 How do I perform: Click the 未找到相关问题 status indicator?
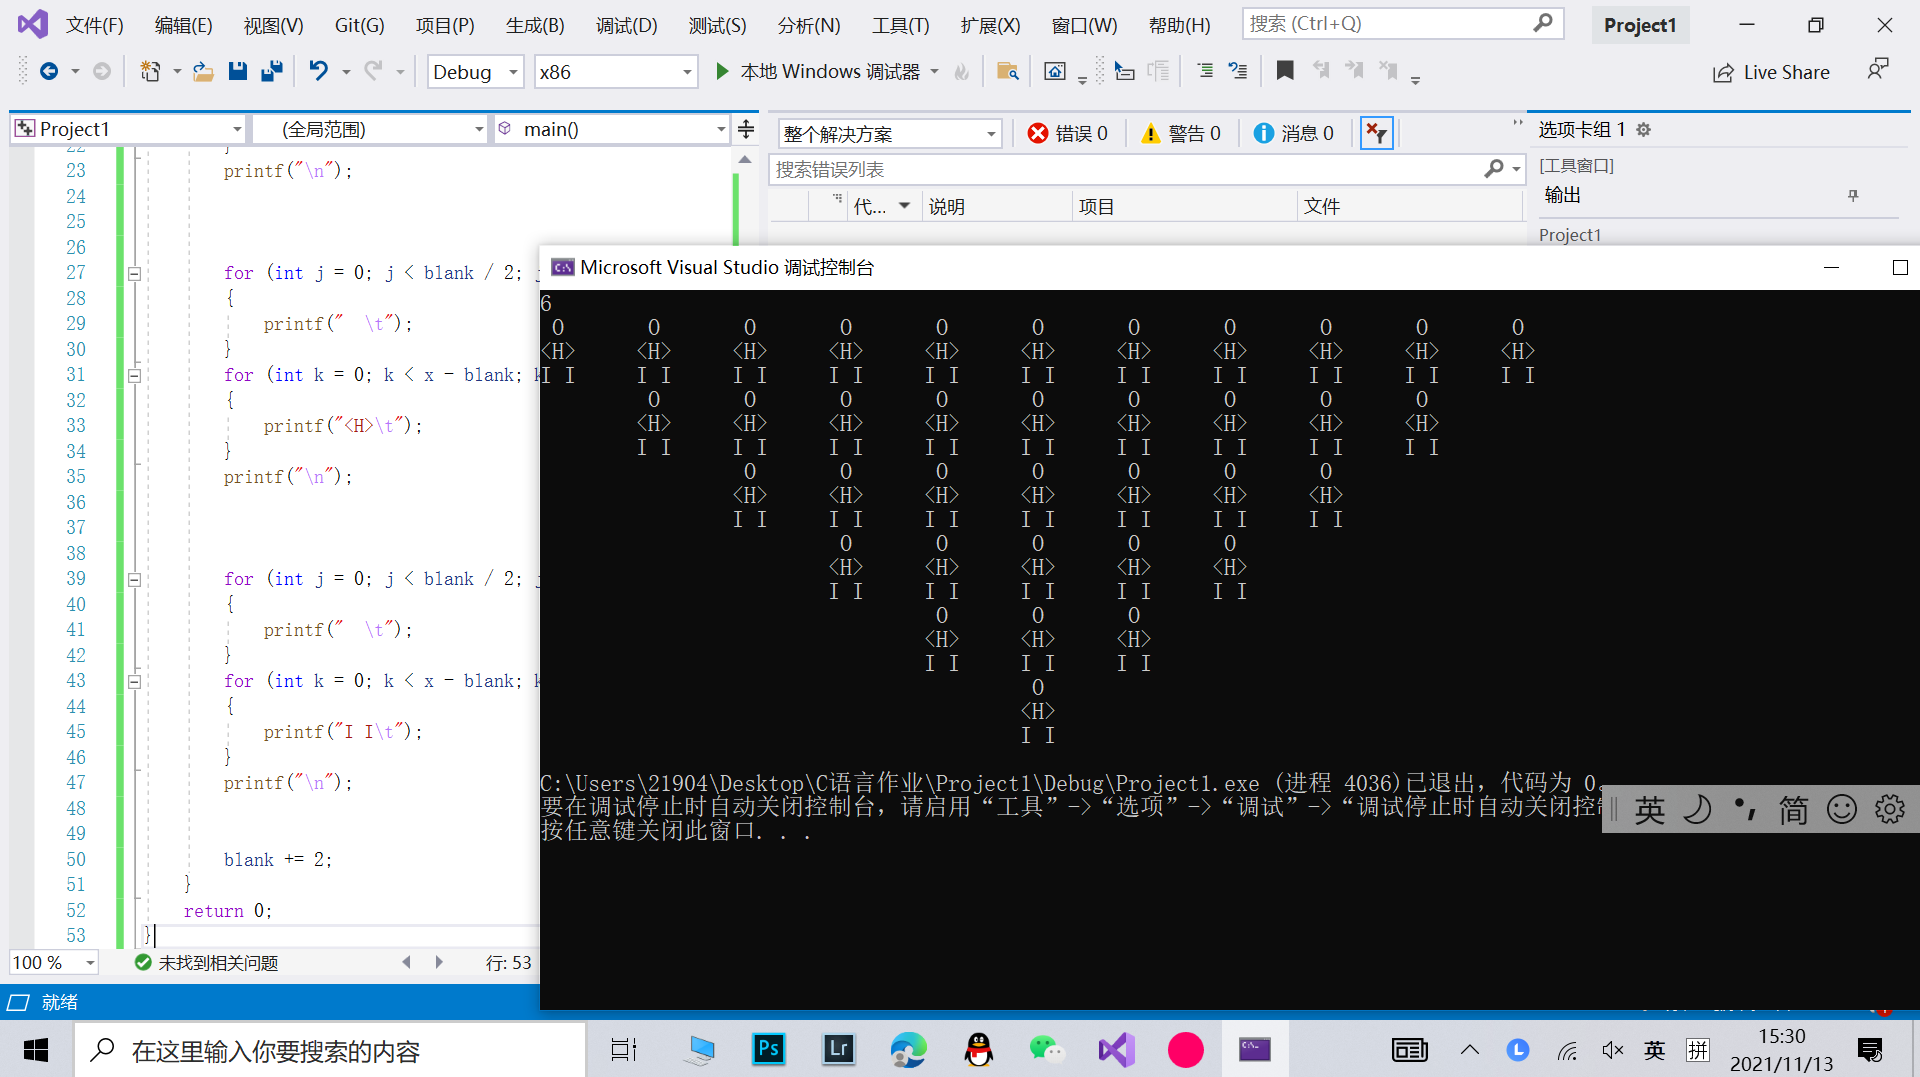[207, 962]
